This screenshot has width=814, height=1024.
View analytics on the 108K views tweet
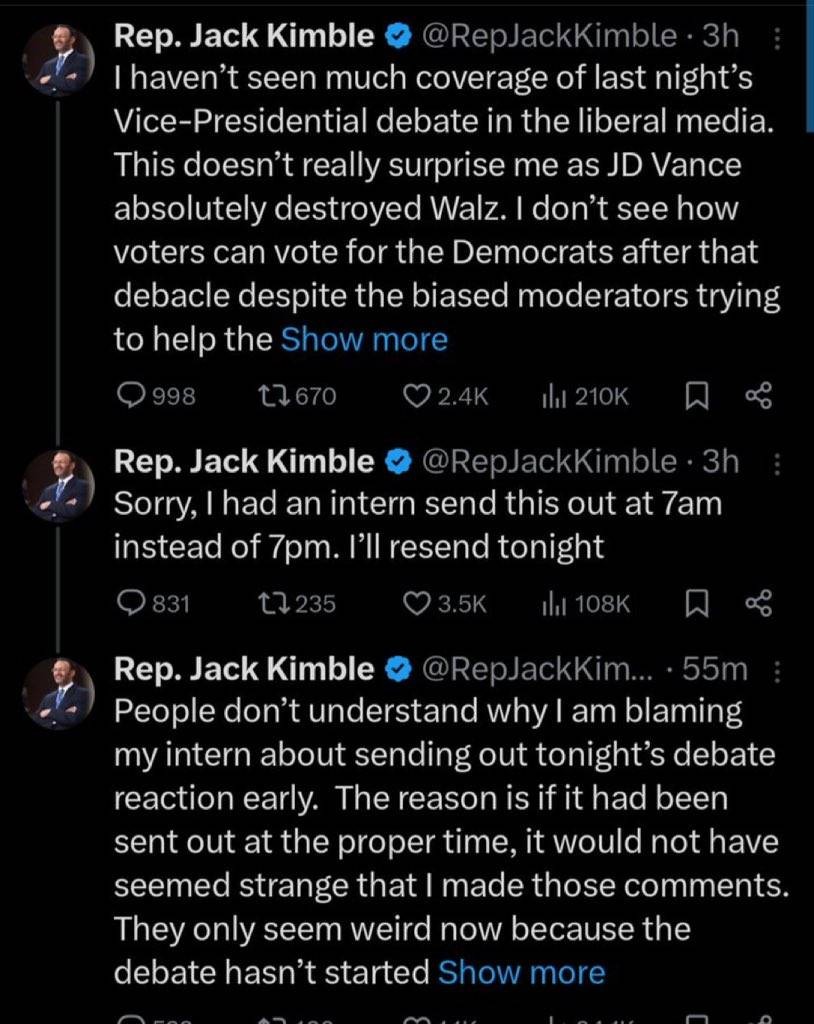(549, 603)
